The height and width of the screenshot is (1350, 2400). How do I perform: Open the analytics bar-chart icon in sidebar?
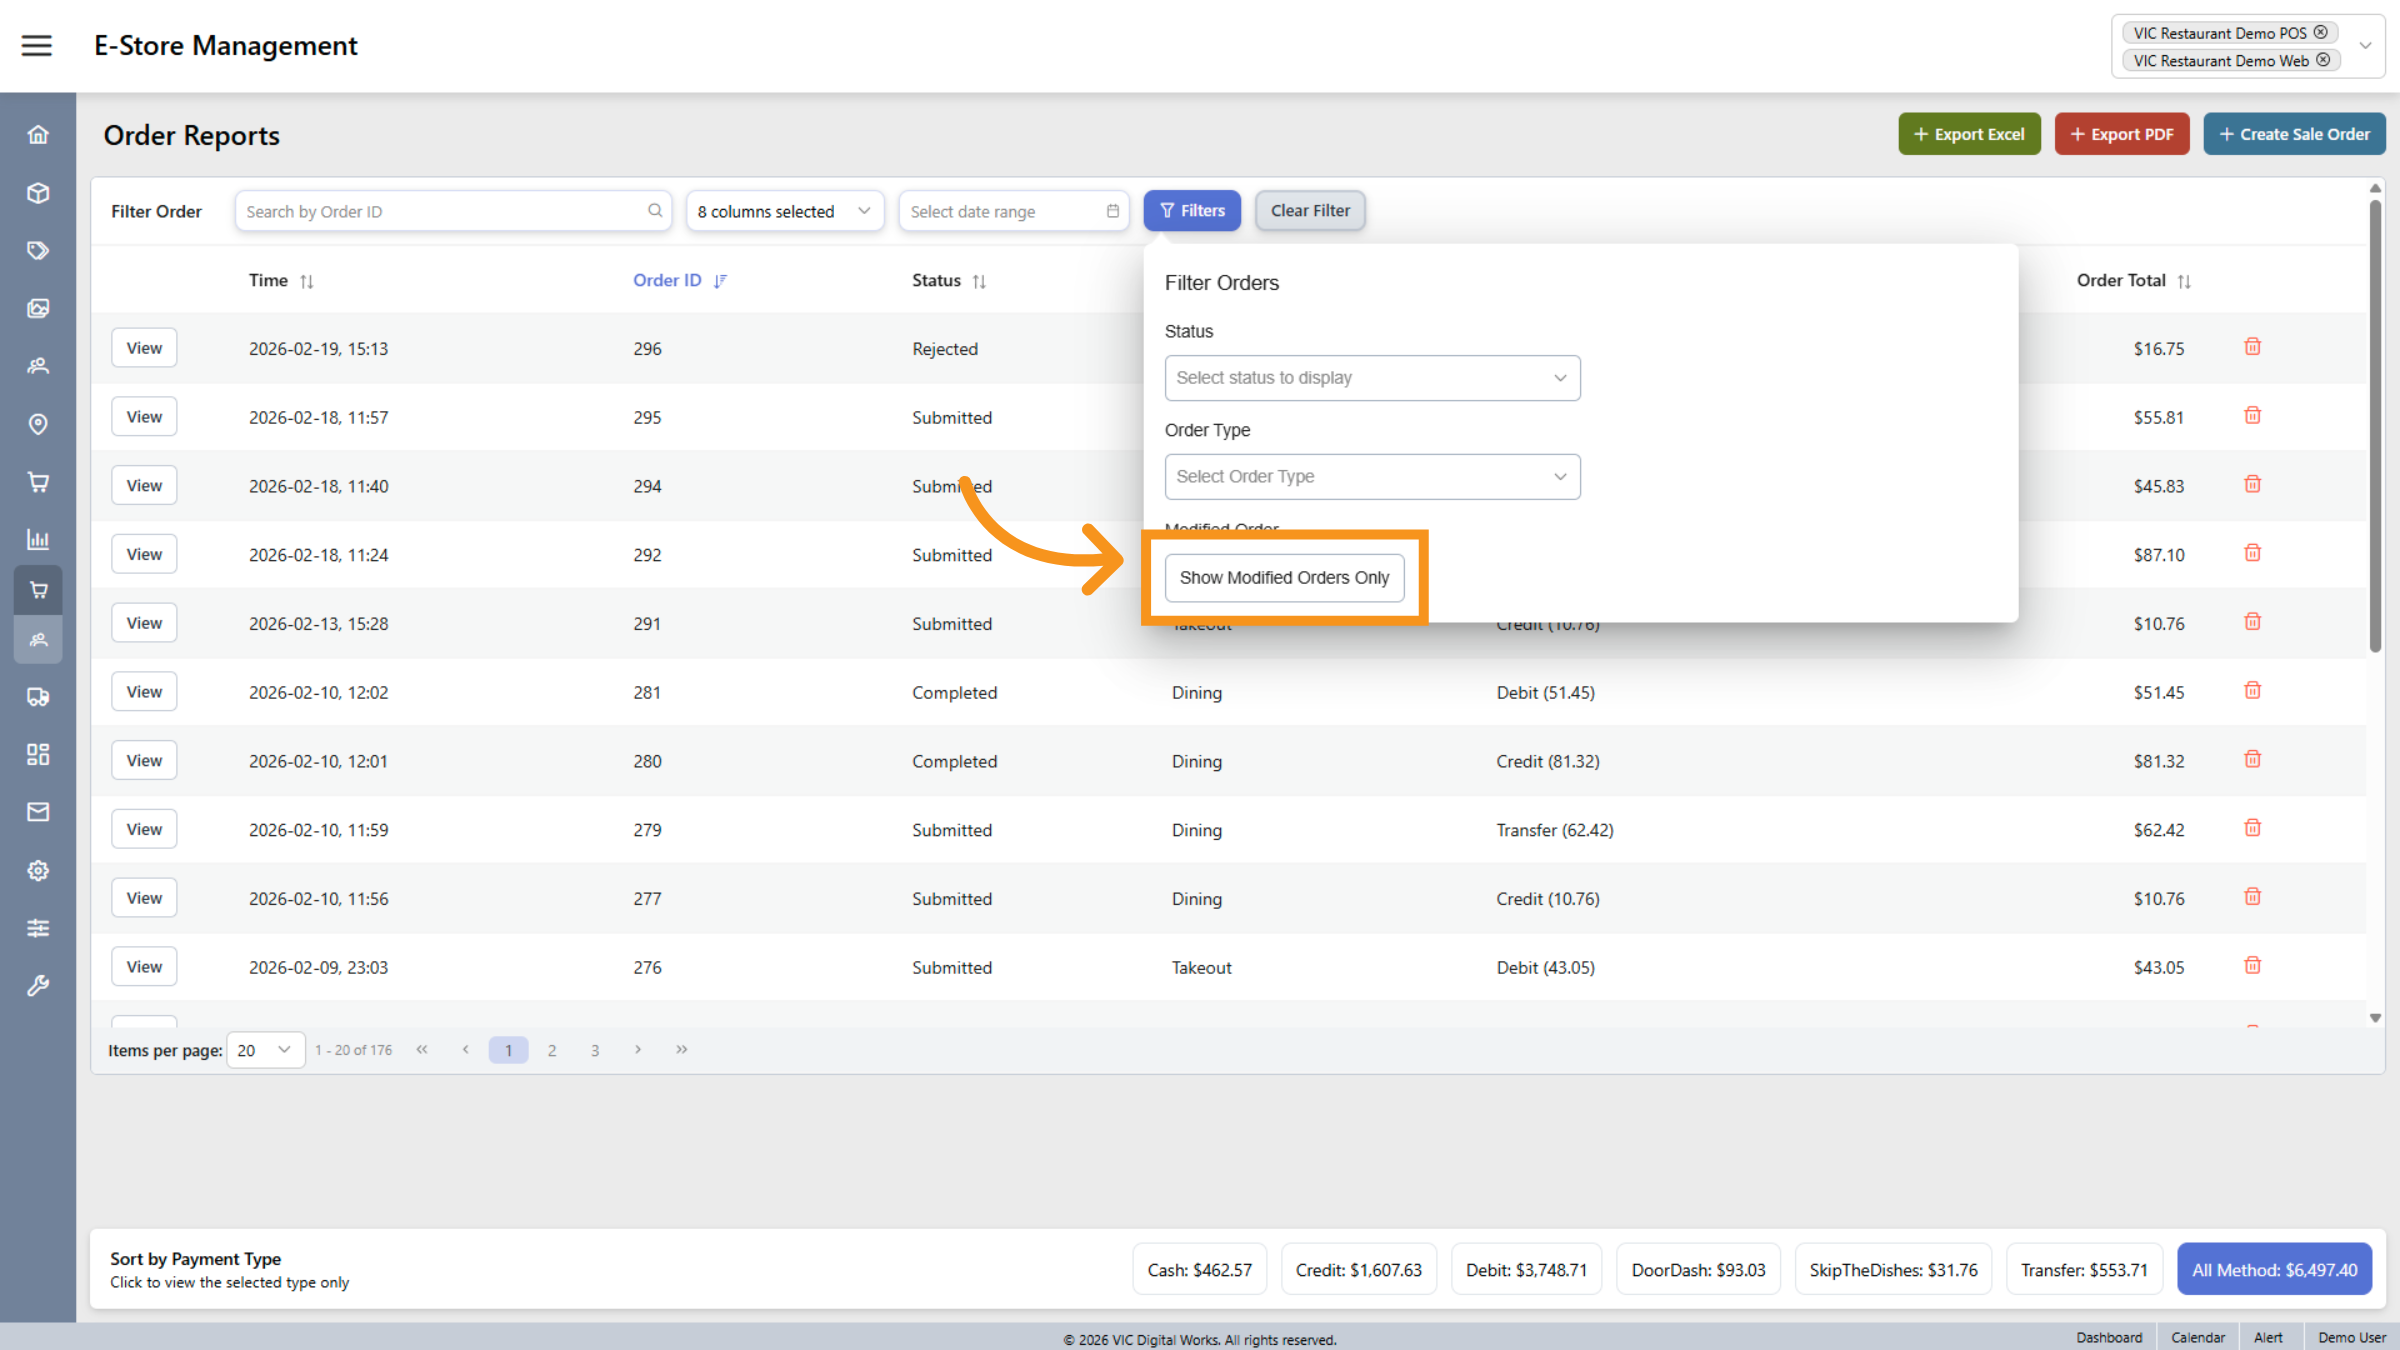point(38,539)
